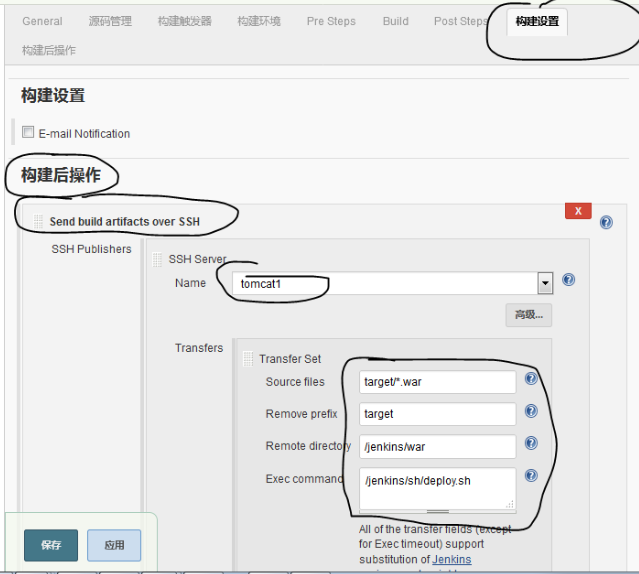The height and width of the screenshot is (574, 639).
Task: Click the 'E-mail Notification' label
Action: [84, 134]
